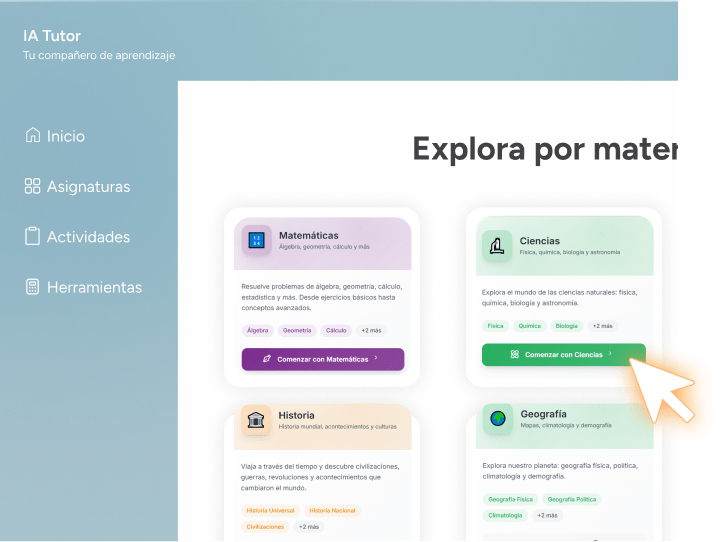
Task: Expand the '+2 más' tags in Matemáticas
Action: [x=371, y=330]
